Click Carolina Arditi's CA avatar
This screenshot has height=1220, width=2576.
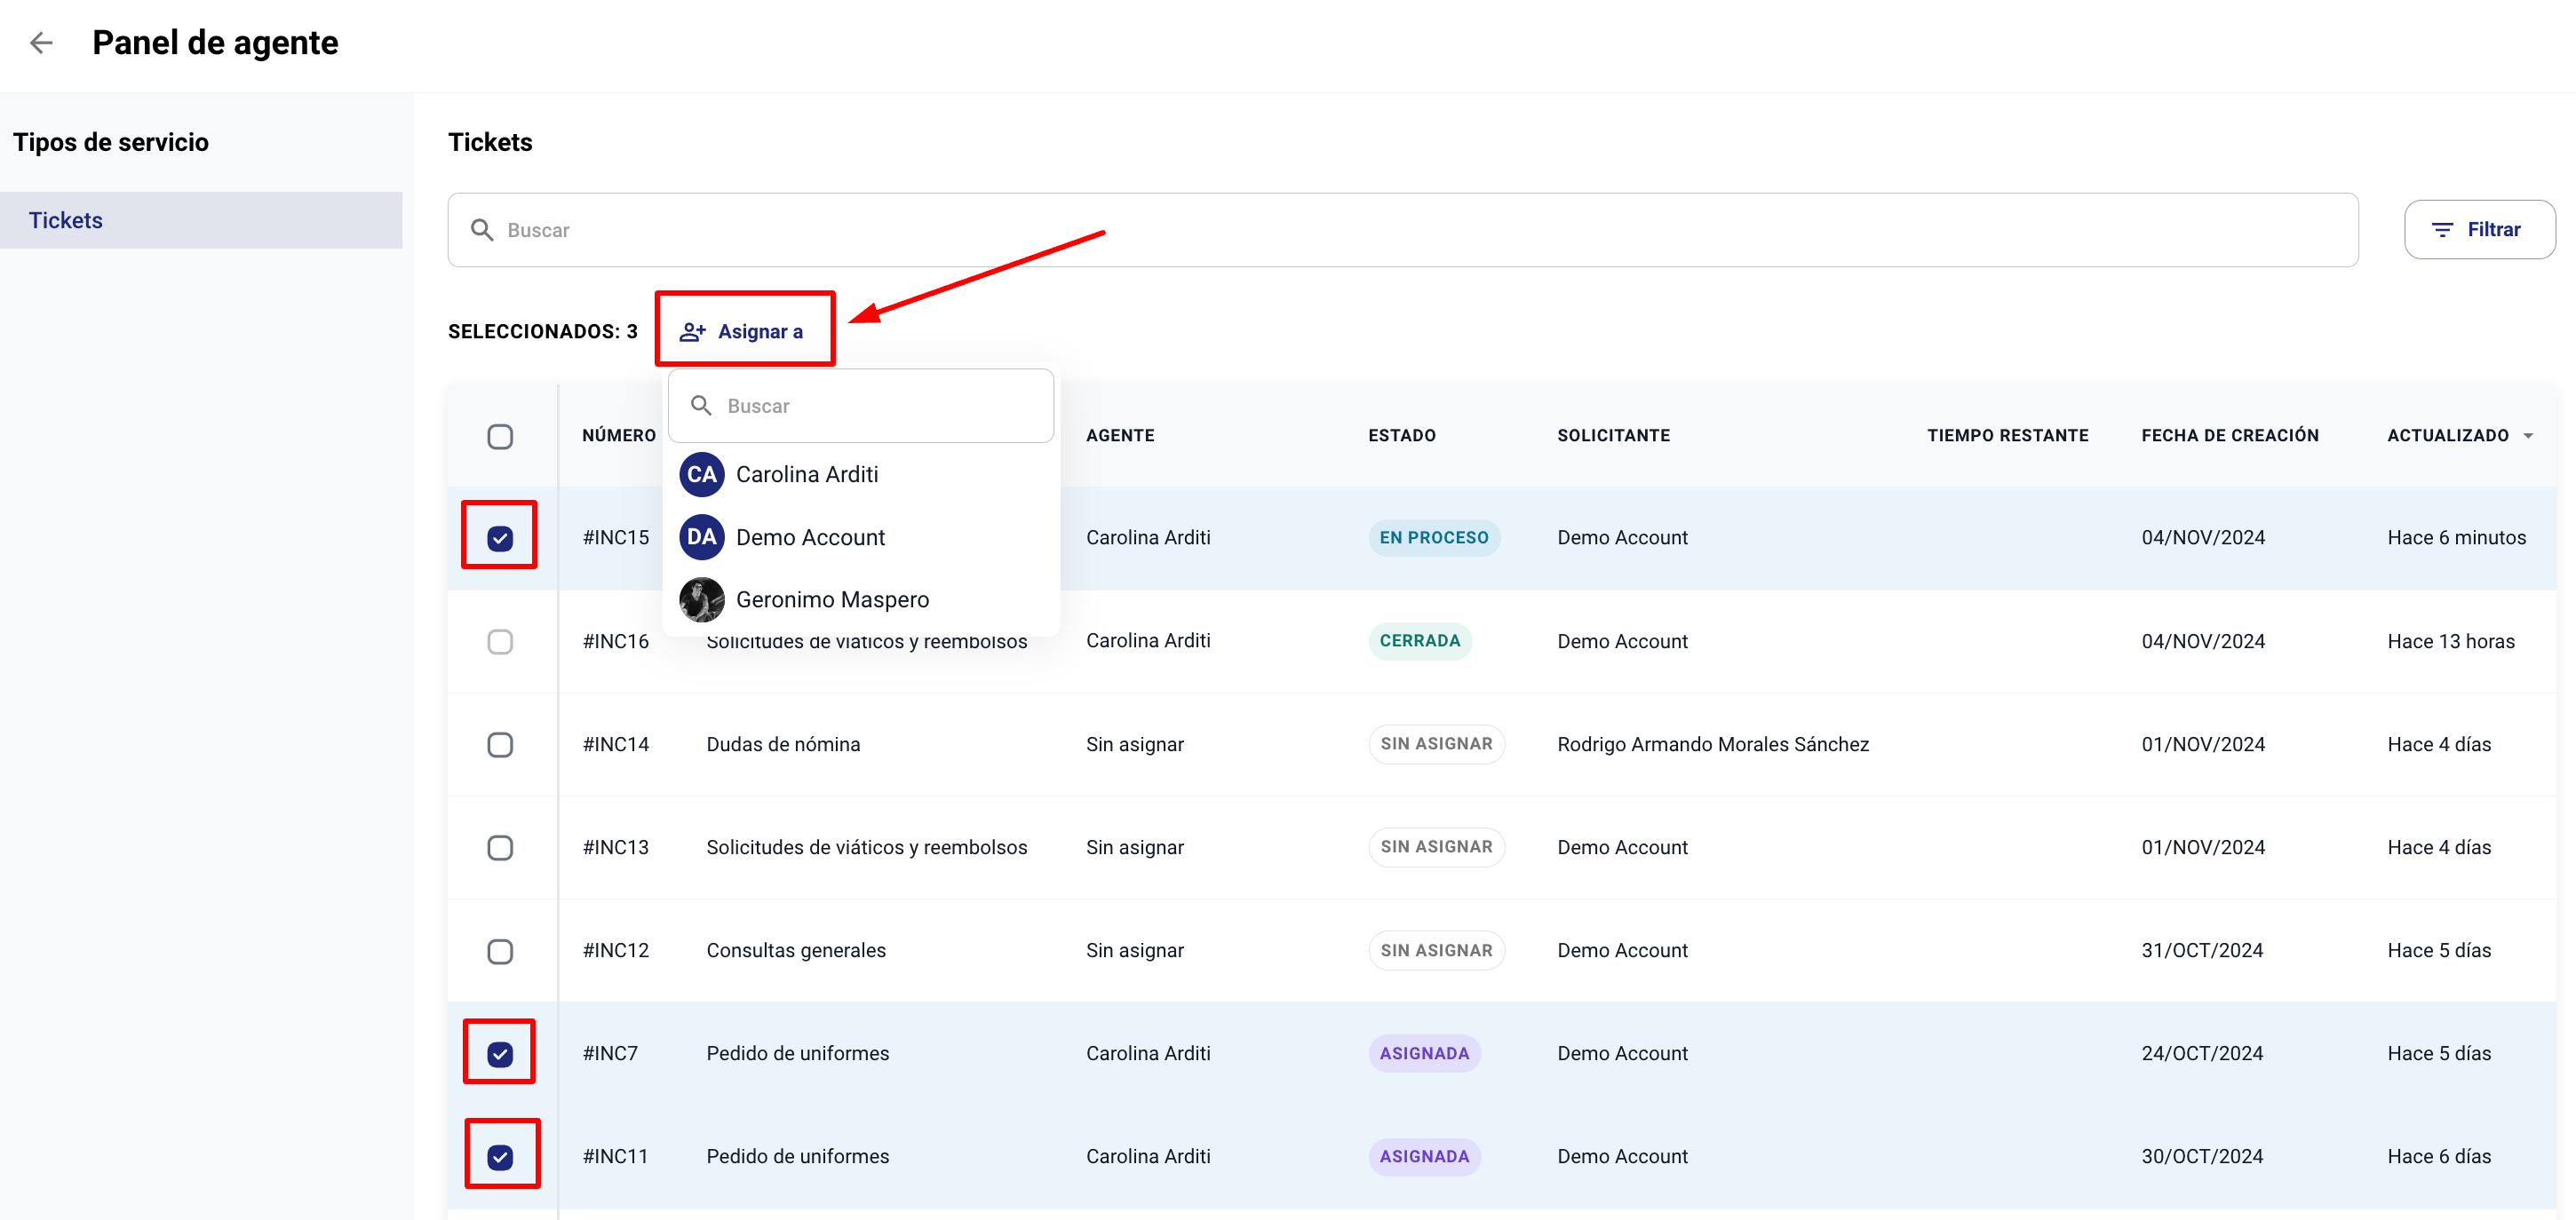click(x=701, y=475)
